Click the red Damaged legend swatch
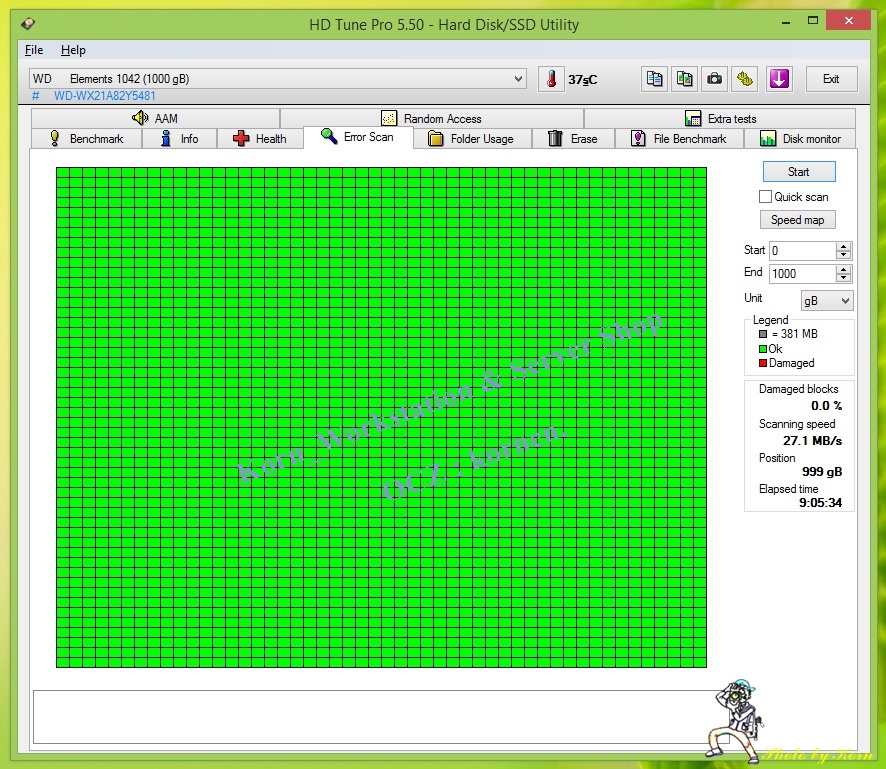This screenshot has height=769, width=886. click(x=763, y=363)
